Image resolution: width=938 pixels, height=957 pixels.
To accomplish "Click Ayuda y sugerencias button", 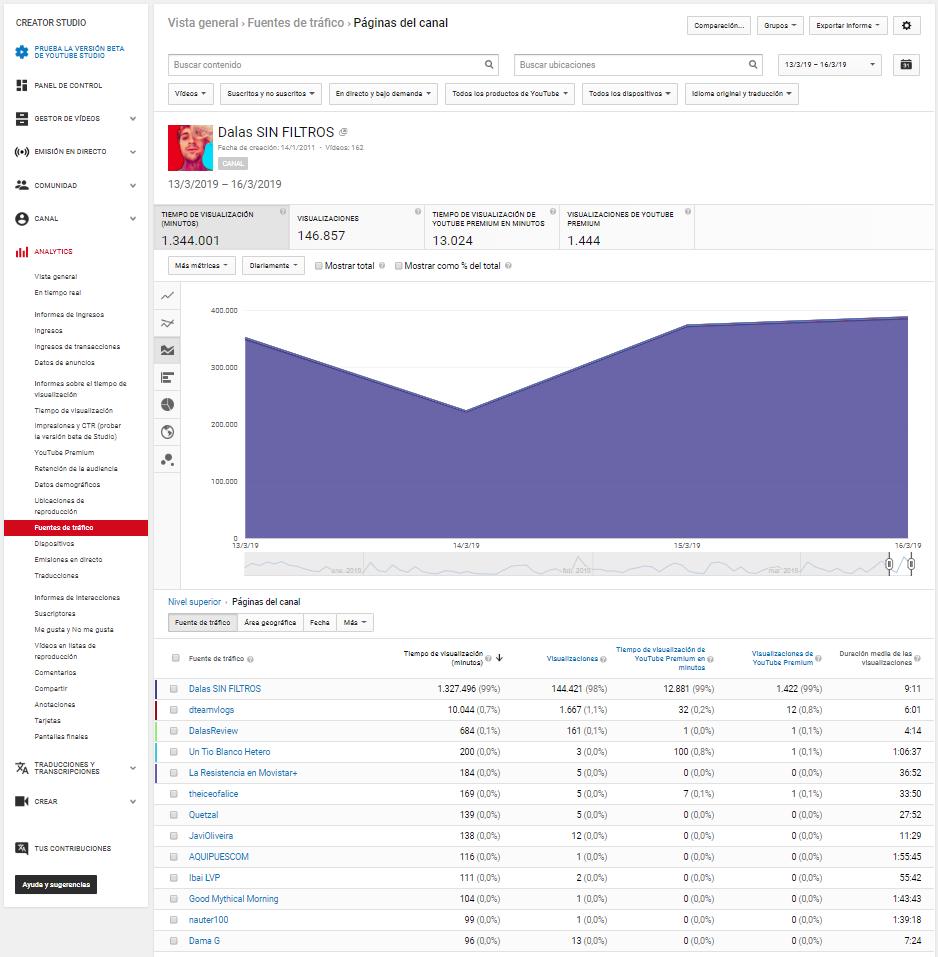I will 56,884.
